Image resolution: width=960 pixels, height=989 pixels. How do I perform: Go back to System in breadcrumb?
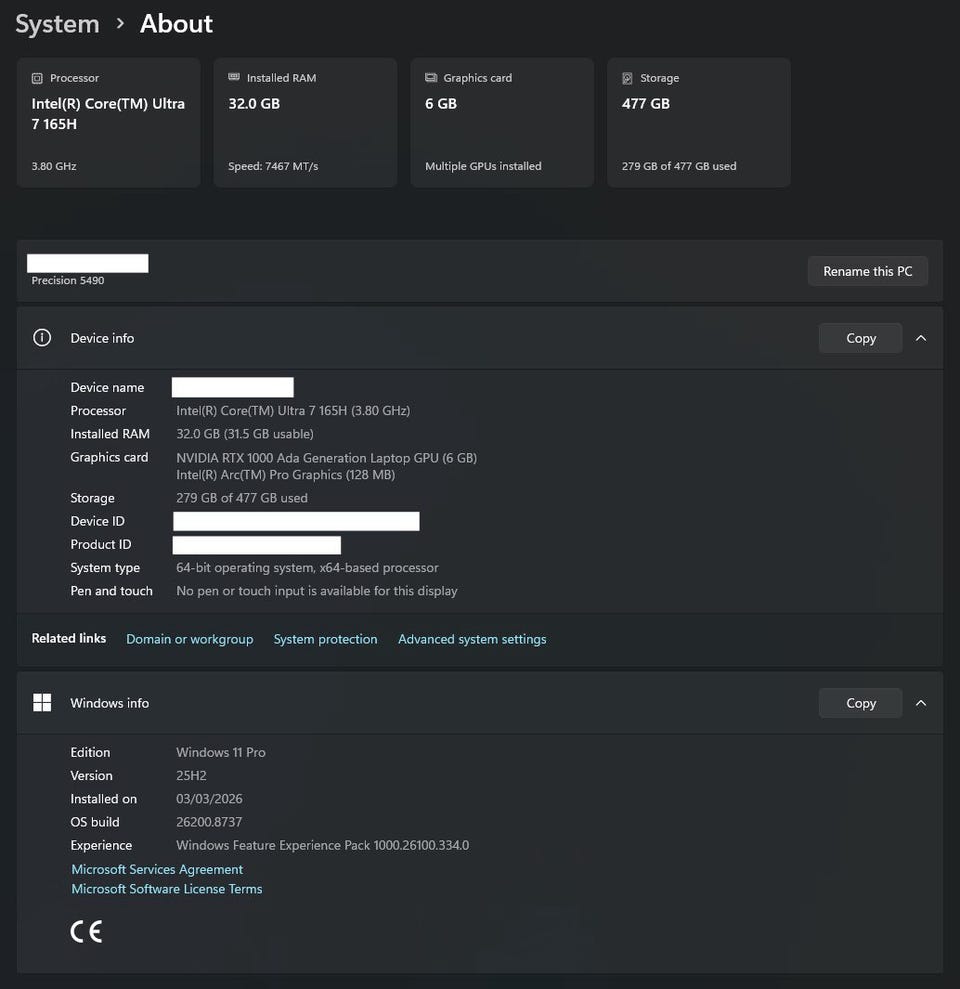pos(57,24)
